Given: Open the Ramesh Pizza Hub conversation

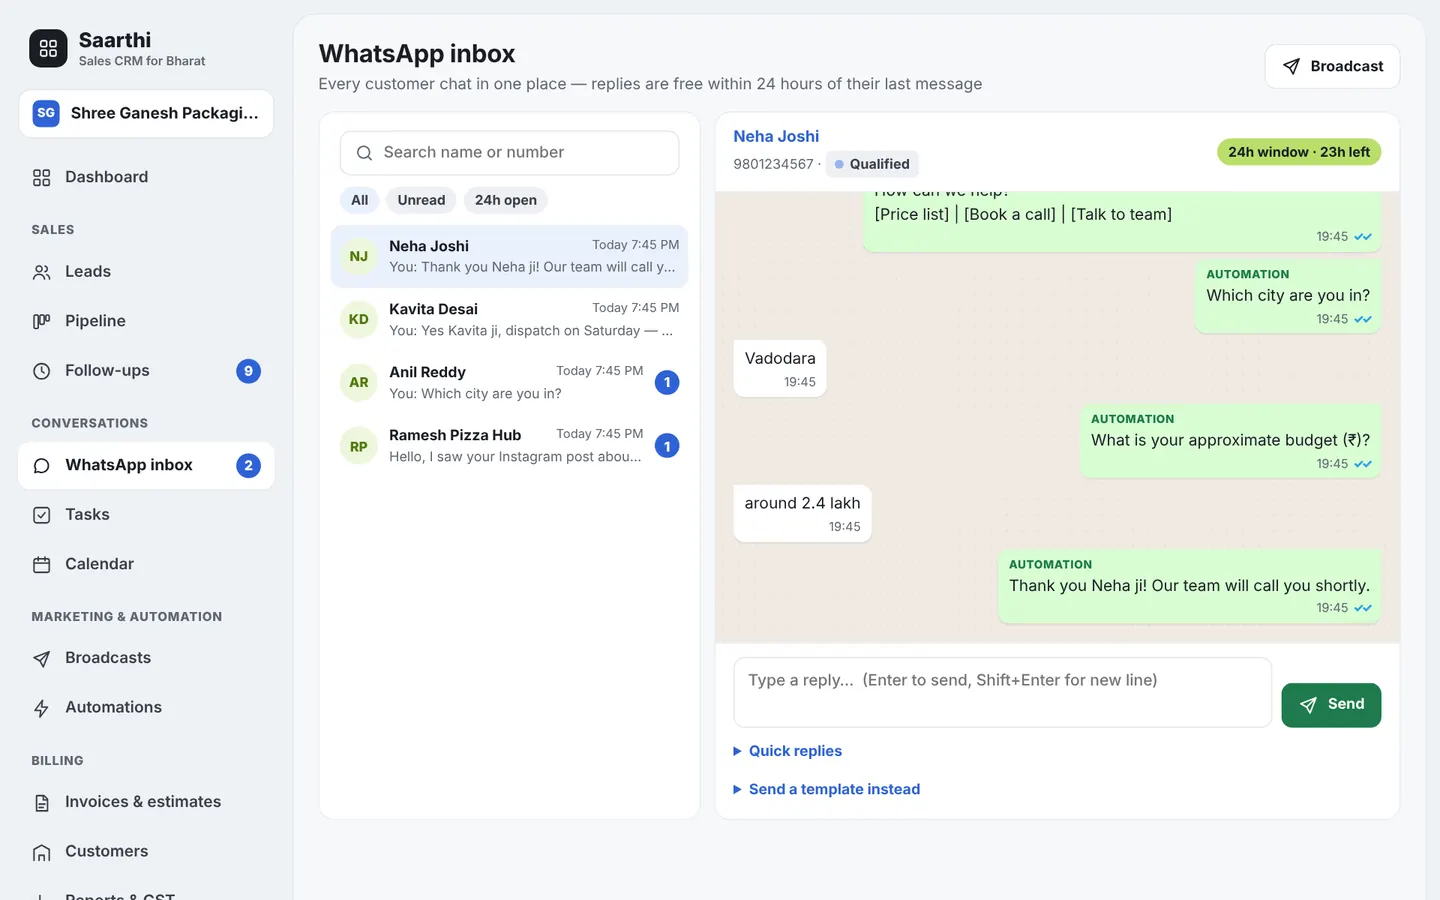Looking at the screenshot, I should 509,446.
